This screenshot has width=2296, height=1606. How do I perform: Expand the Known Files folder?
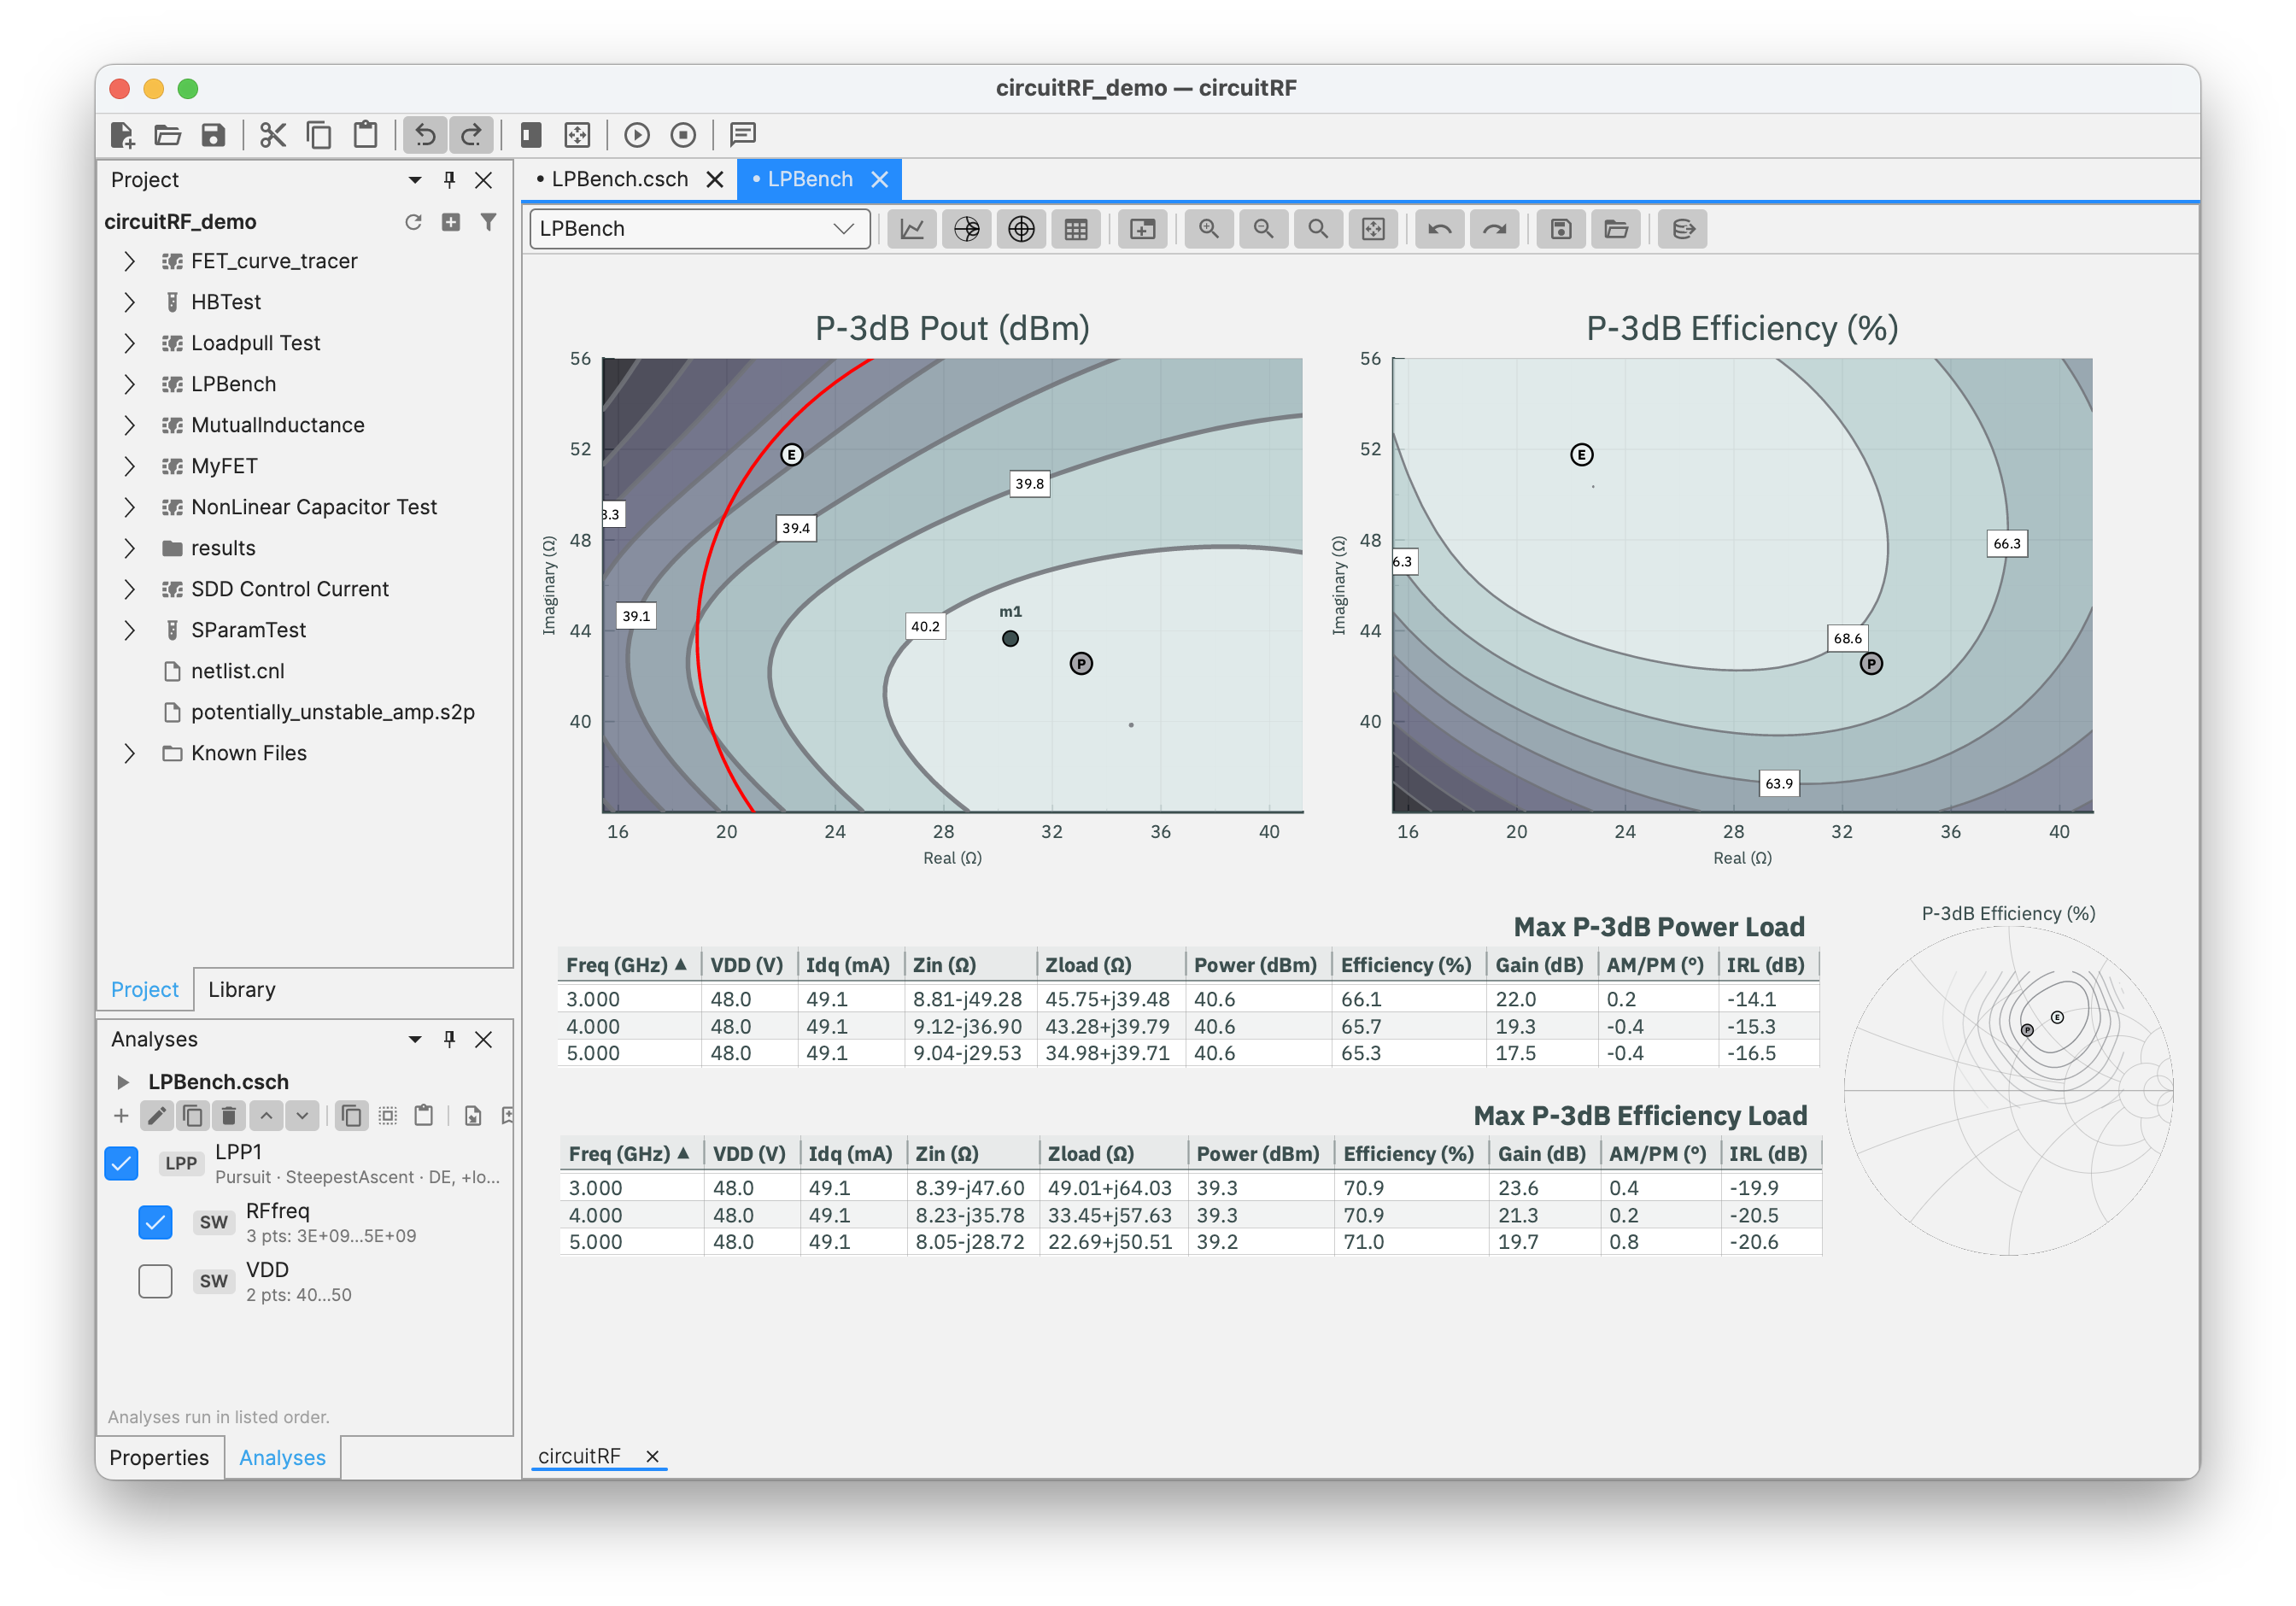[129, 753]
